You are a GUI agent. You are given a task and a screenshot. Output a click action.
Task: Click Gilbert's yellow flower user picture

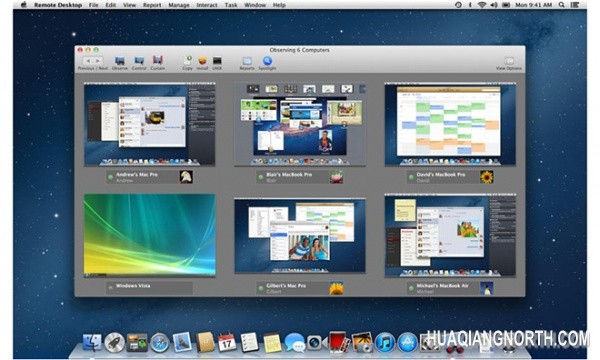tap(336, 288)
